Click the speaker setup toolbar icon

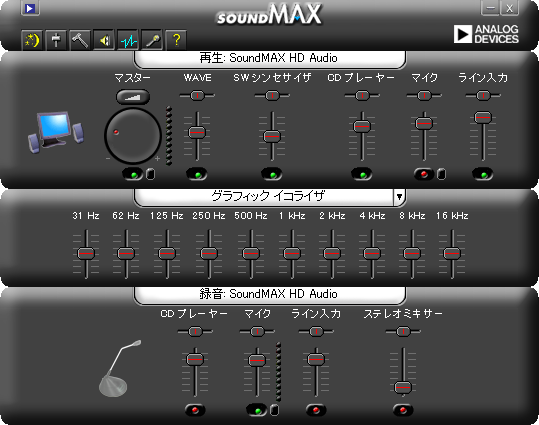click(x=104, y=41)
